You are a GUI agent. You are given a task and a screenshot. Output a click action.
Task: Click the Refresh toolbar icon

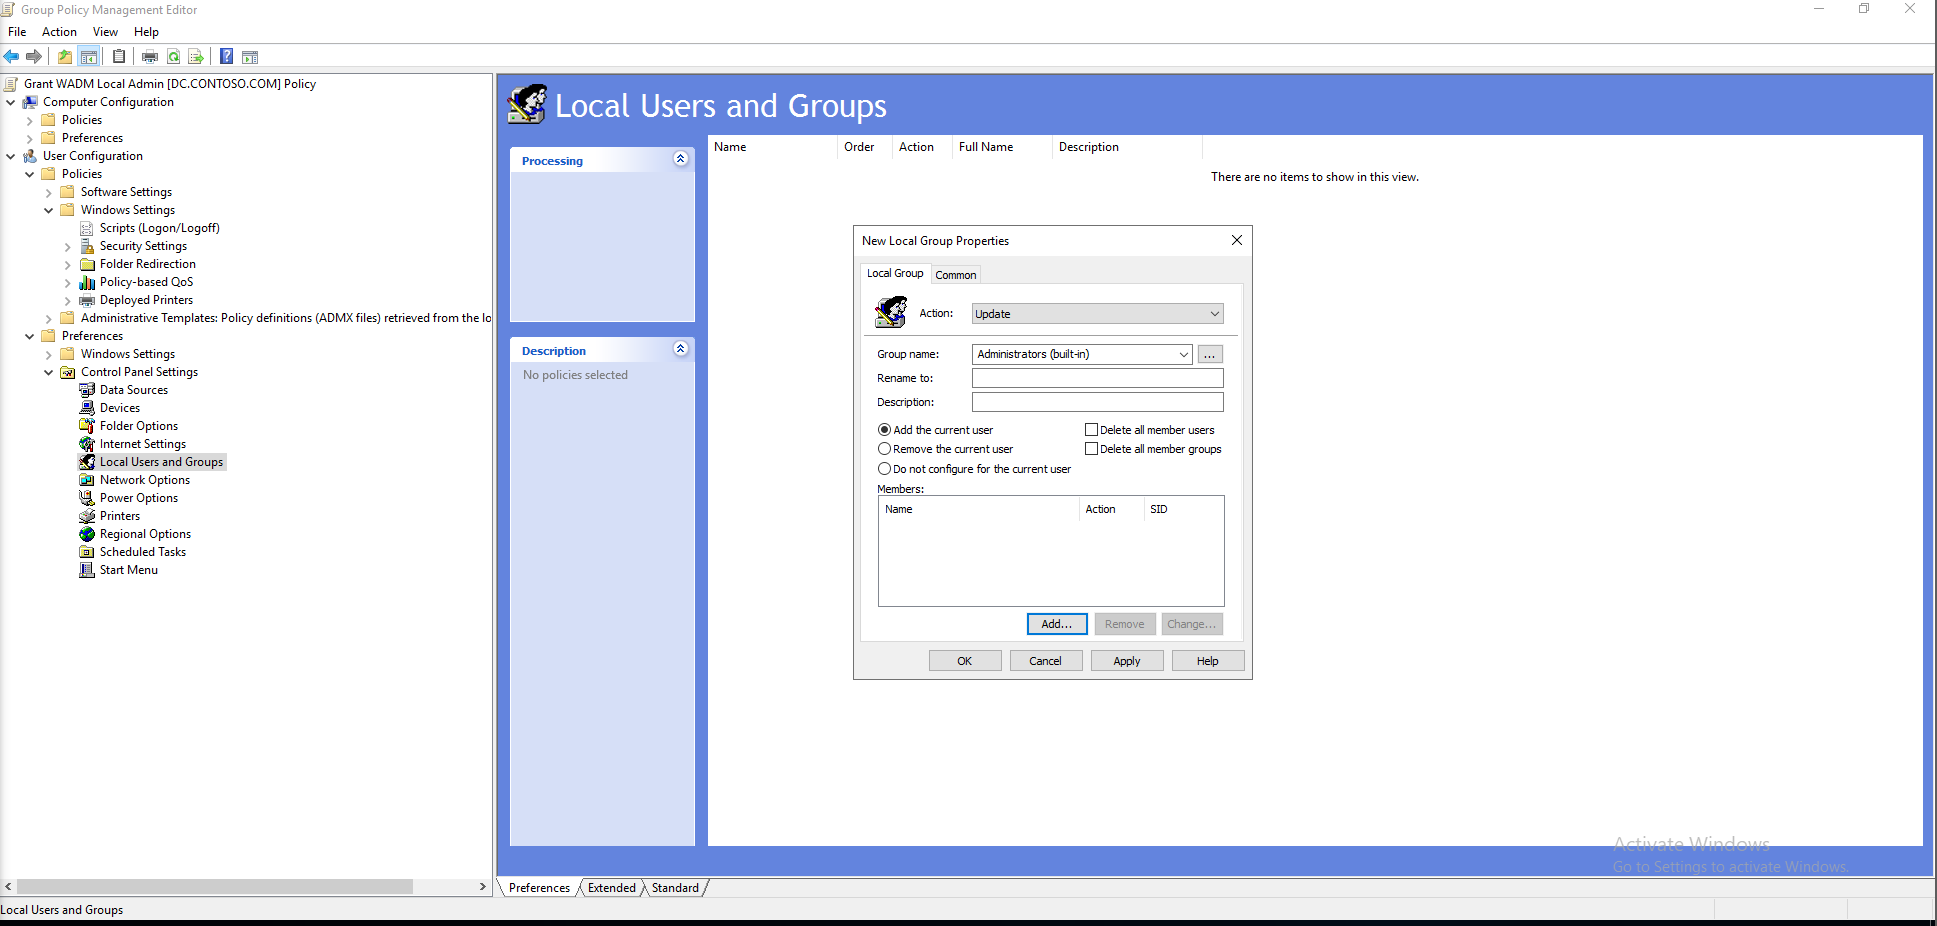[173, 56]
